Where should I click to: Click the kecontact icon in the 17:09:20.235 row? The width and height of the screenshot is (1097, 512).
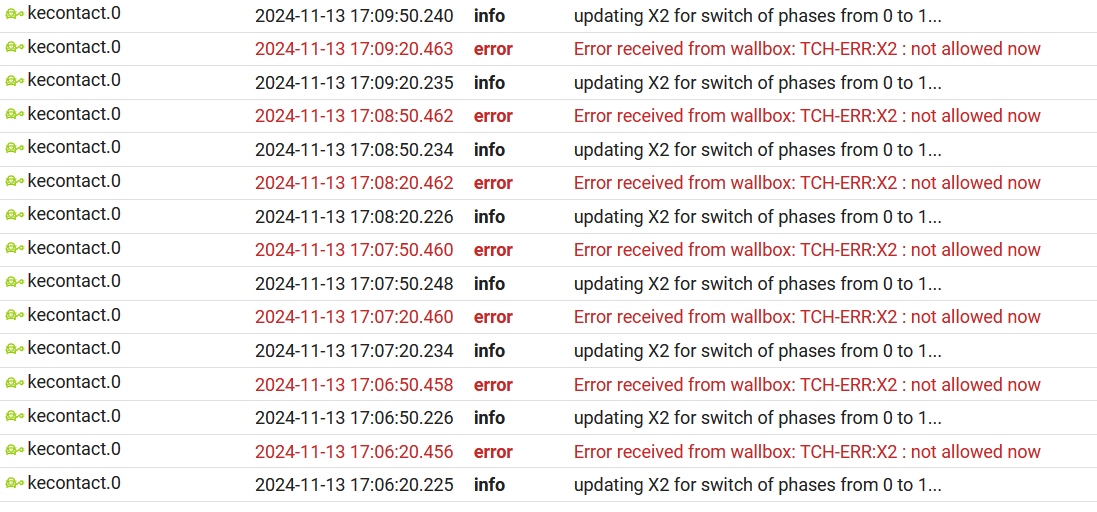coord(14,81)
